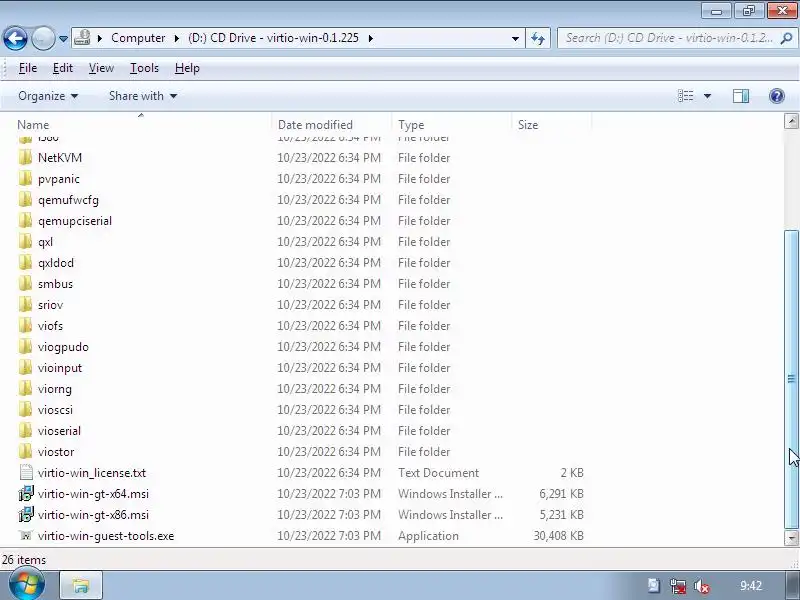
Task: Select the sriov folder icon
Action: (26, 304)
